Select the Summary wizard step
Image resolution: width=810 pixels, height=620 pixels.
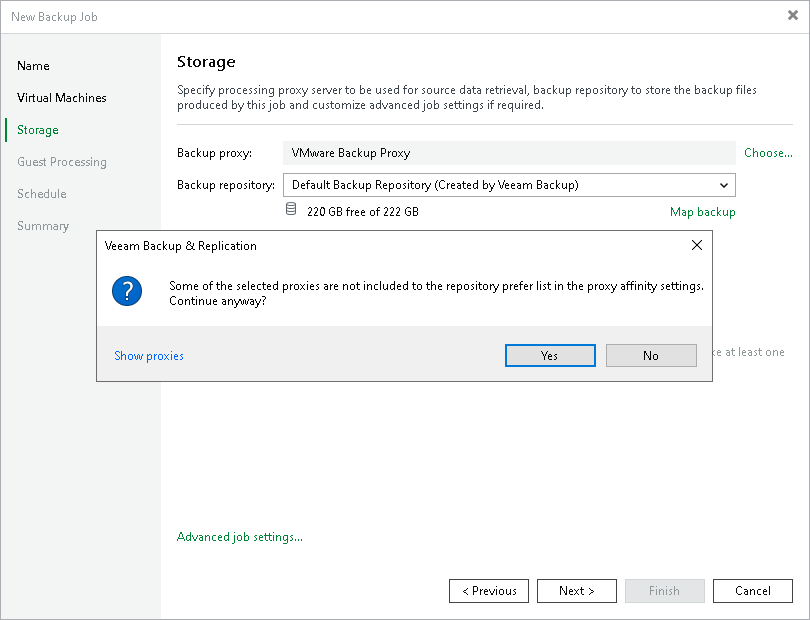point(43,226)
